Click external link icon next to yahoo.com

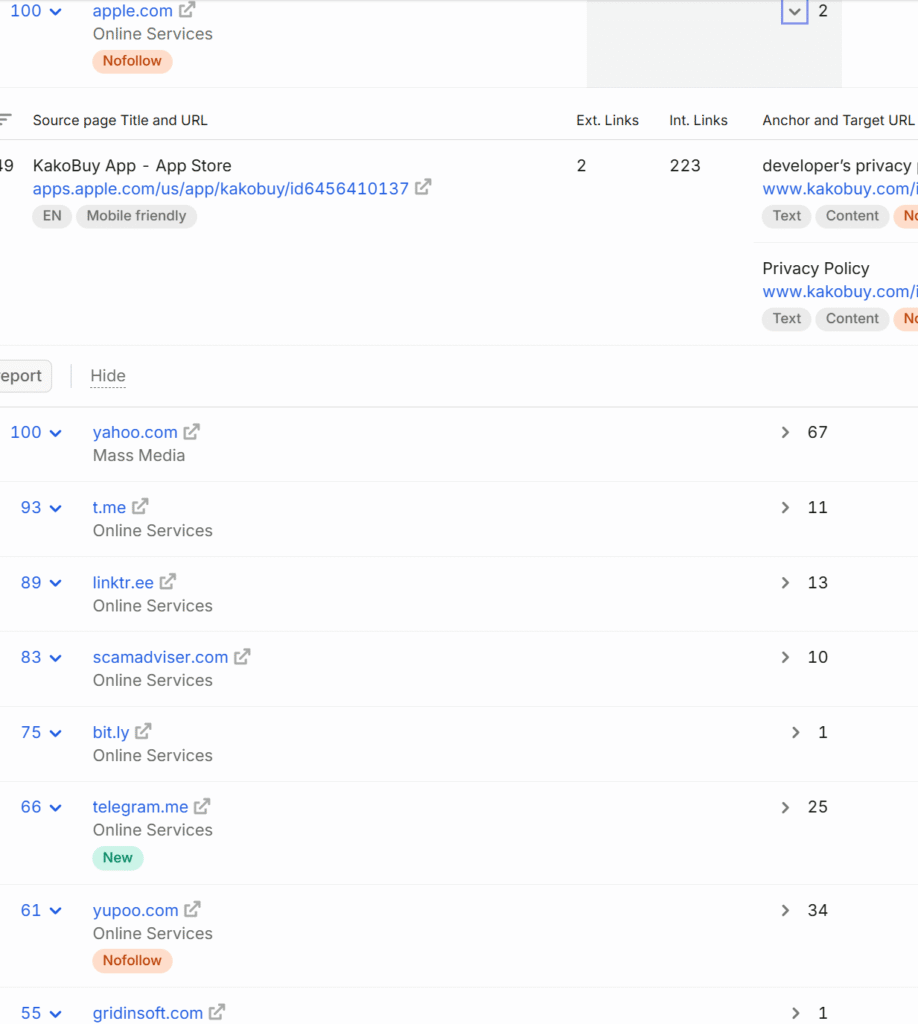(x=191, y=432)
